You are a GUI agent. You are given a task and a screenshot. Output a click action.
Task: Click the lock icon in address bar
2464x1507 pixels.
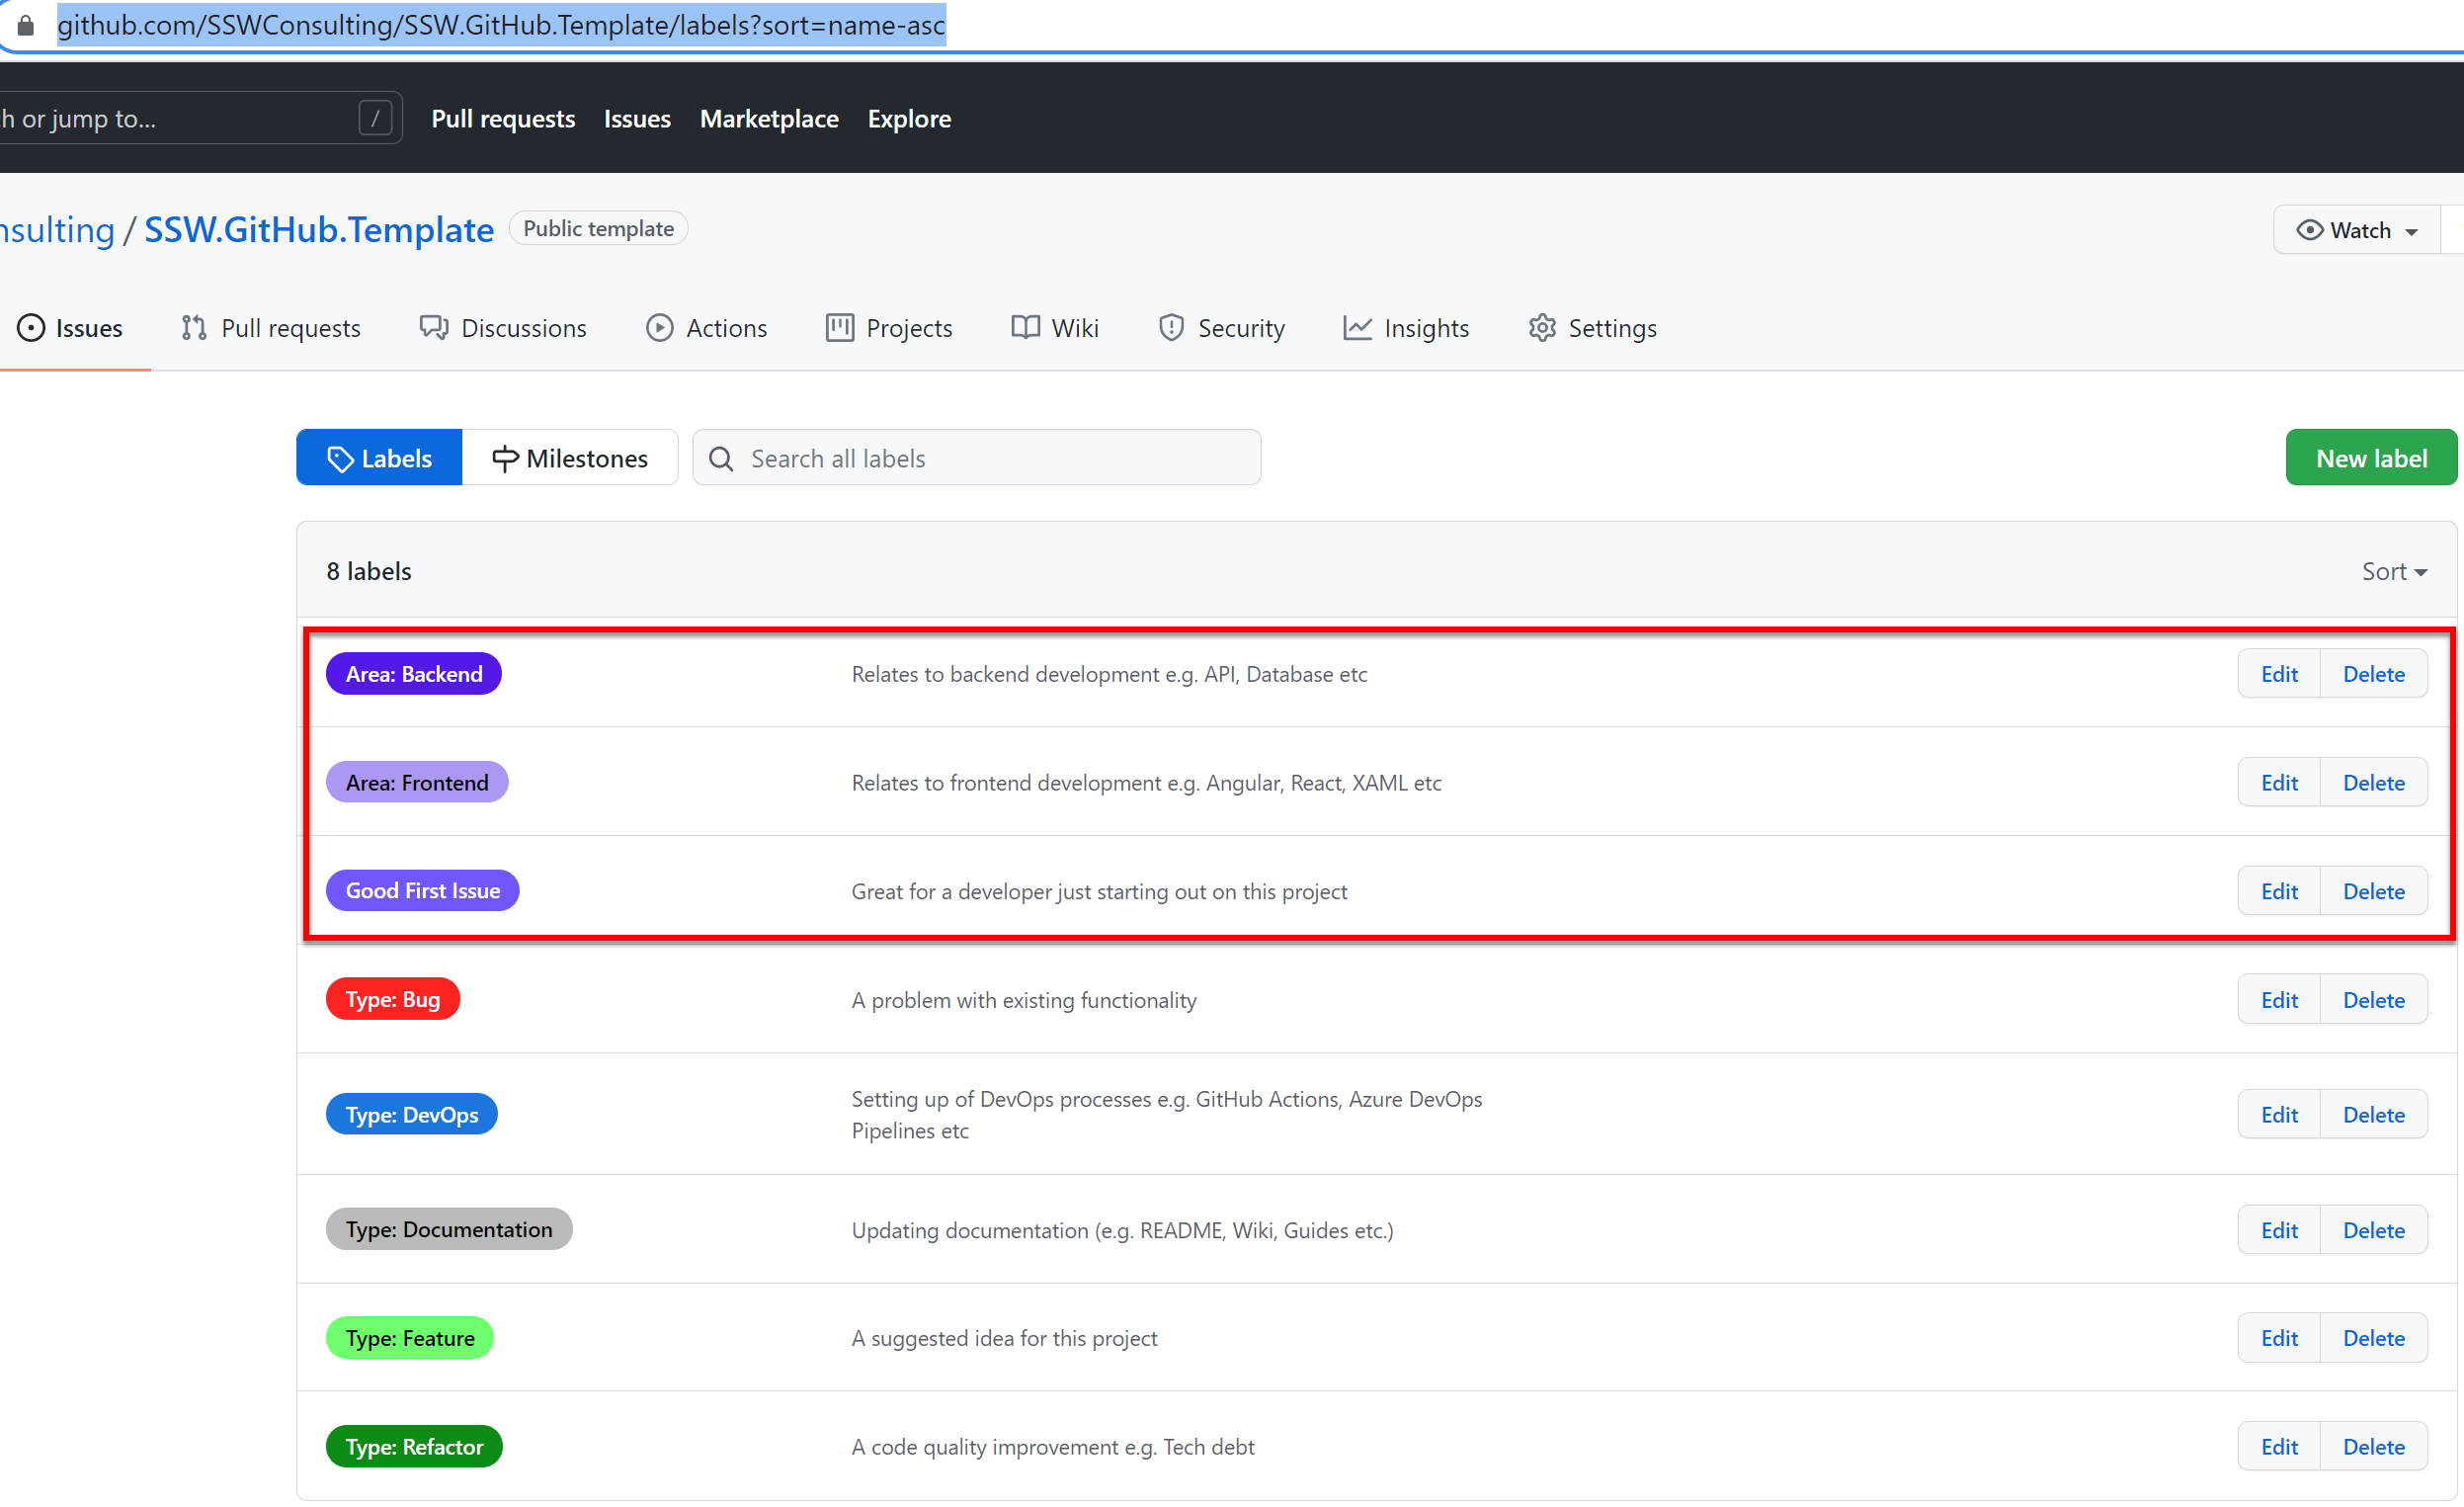tap(26, 25)
